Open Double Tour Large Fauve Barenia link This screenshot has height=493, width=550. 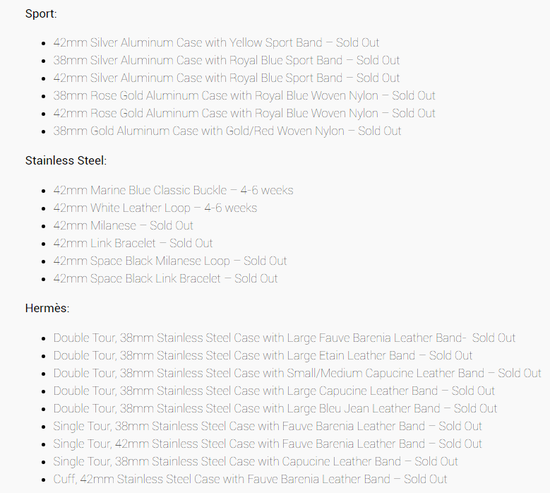click(x=284, y=338)
